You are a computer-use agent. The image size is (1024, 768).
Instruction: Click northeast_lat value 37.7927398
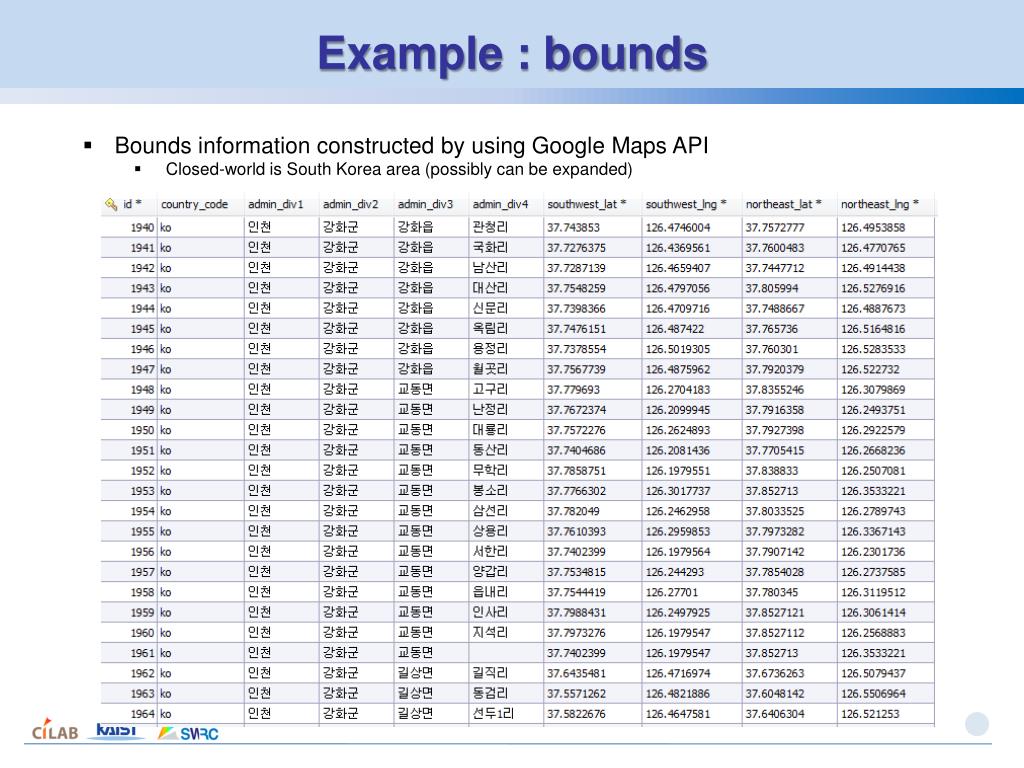pyautogui.click(x=775, y=430)
